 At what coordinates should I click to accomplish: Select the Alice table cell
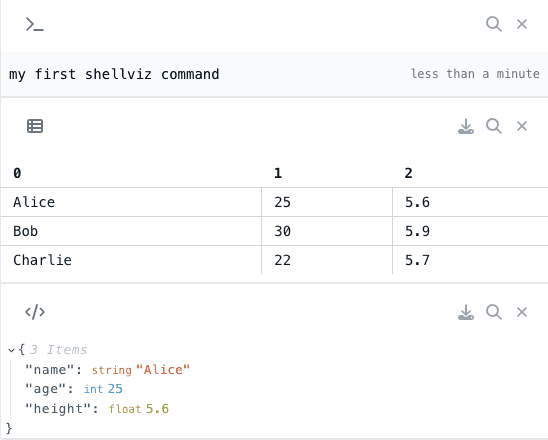131,202
